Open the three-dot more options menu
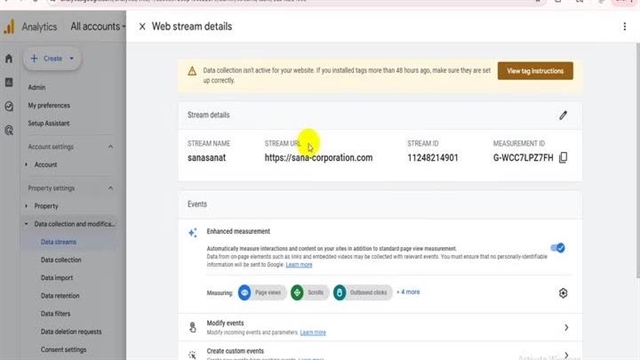640x360 pixels. coord(624,27)
